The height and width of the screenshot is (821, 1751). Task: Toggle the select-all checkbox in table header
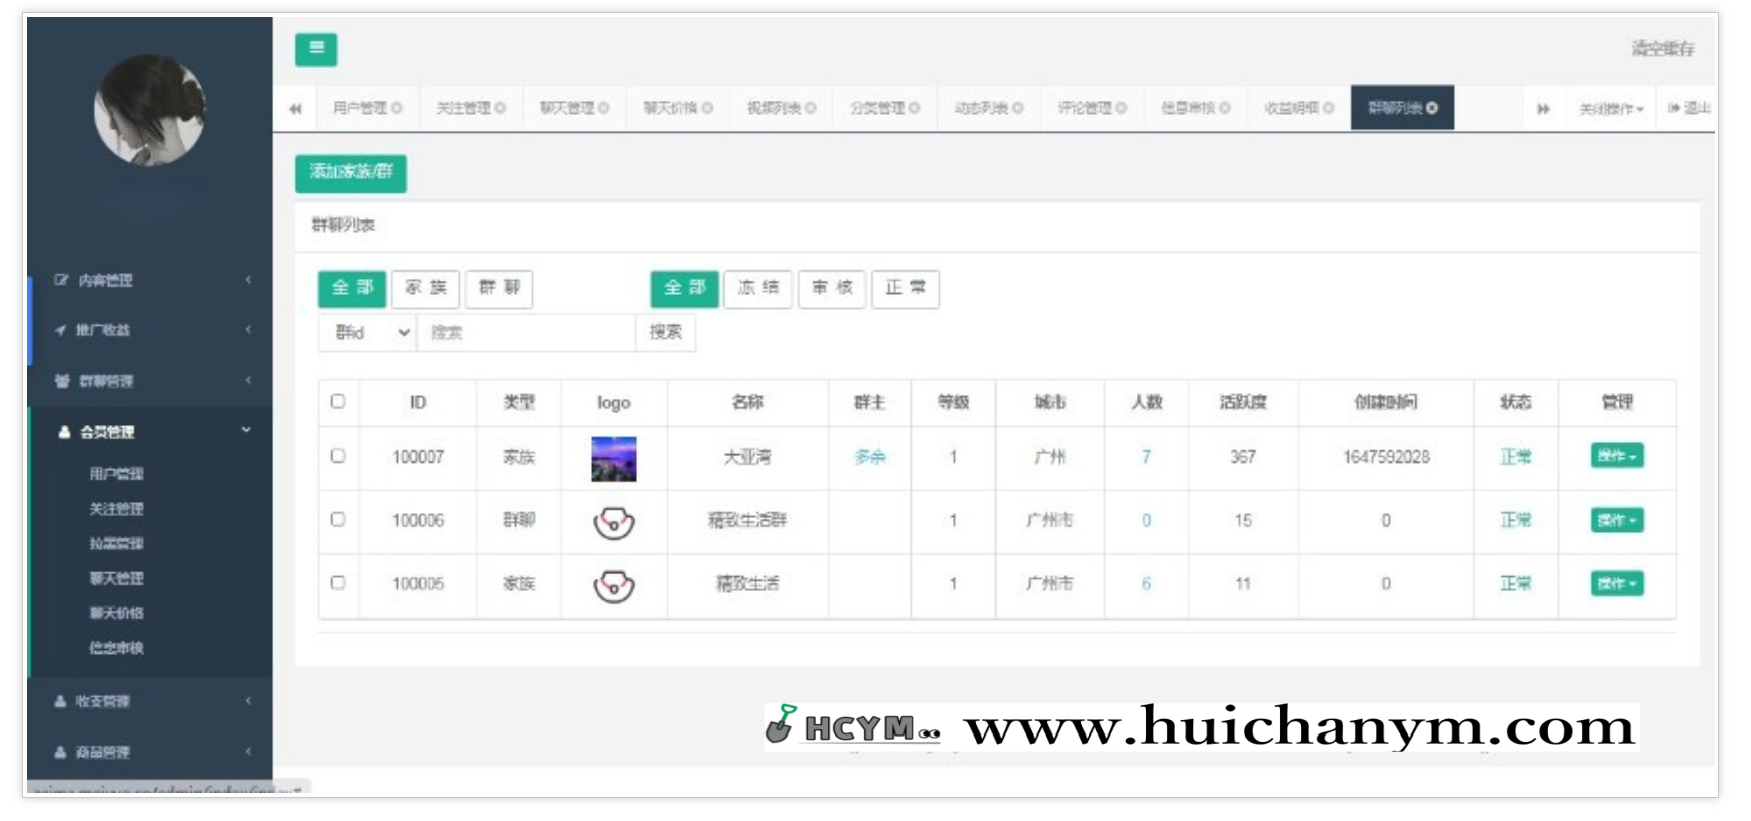click(338, 402)
